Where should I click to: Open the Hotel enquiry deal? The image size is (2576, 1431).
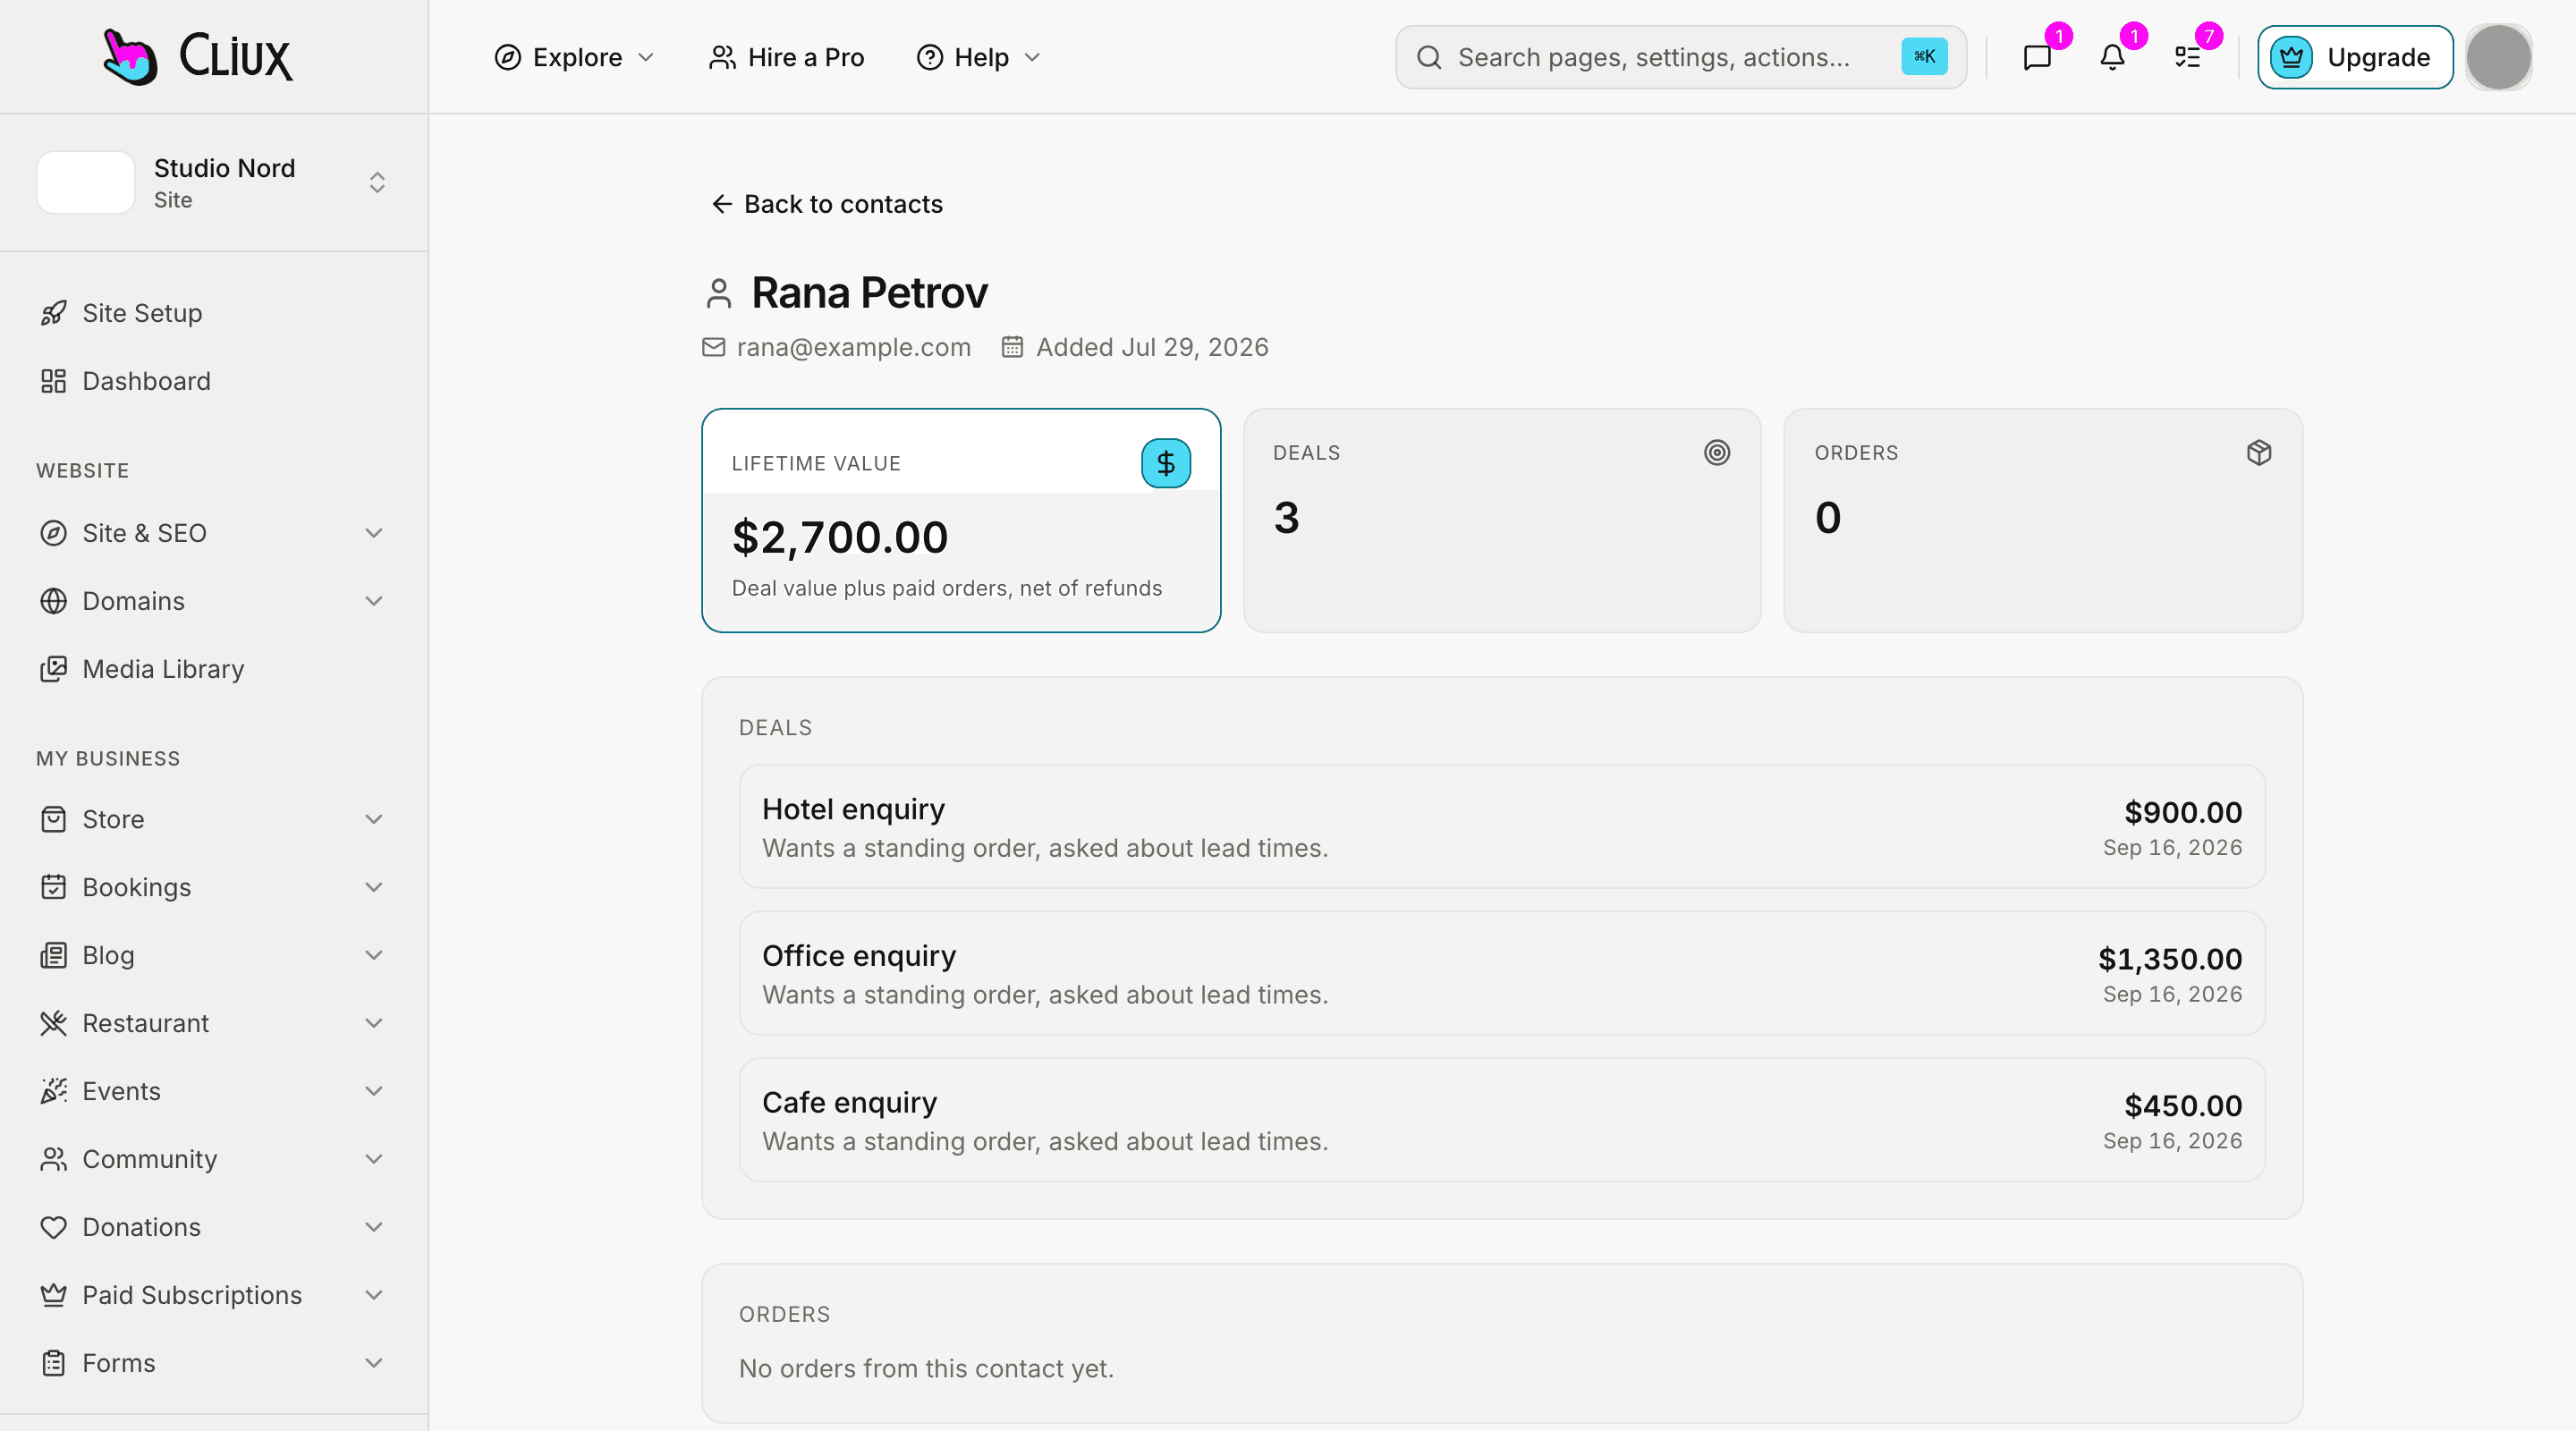pos(1502,827)
